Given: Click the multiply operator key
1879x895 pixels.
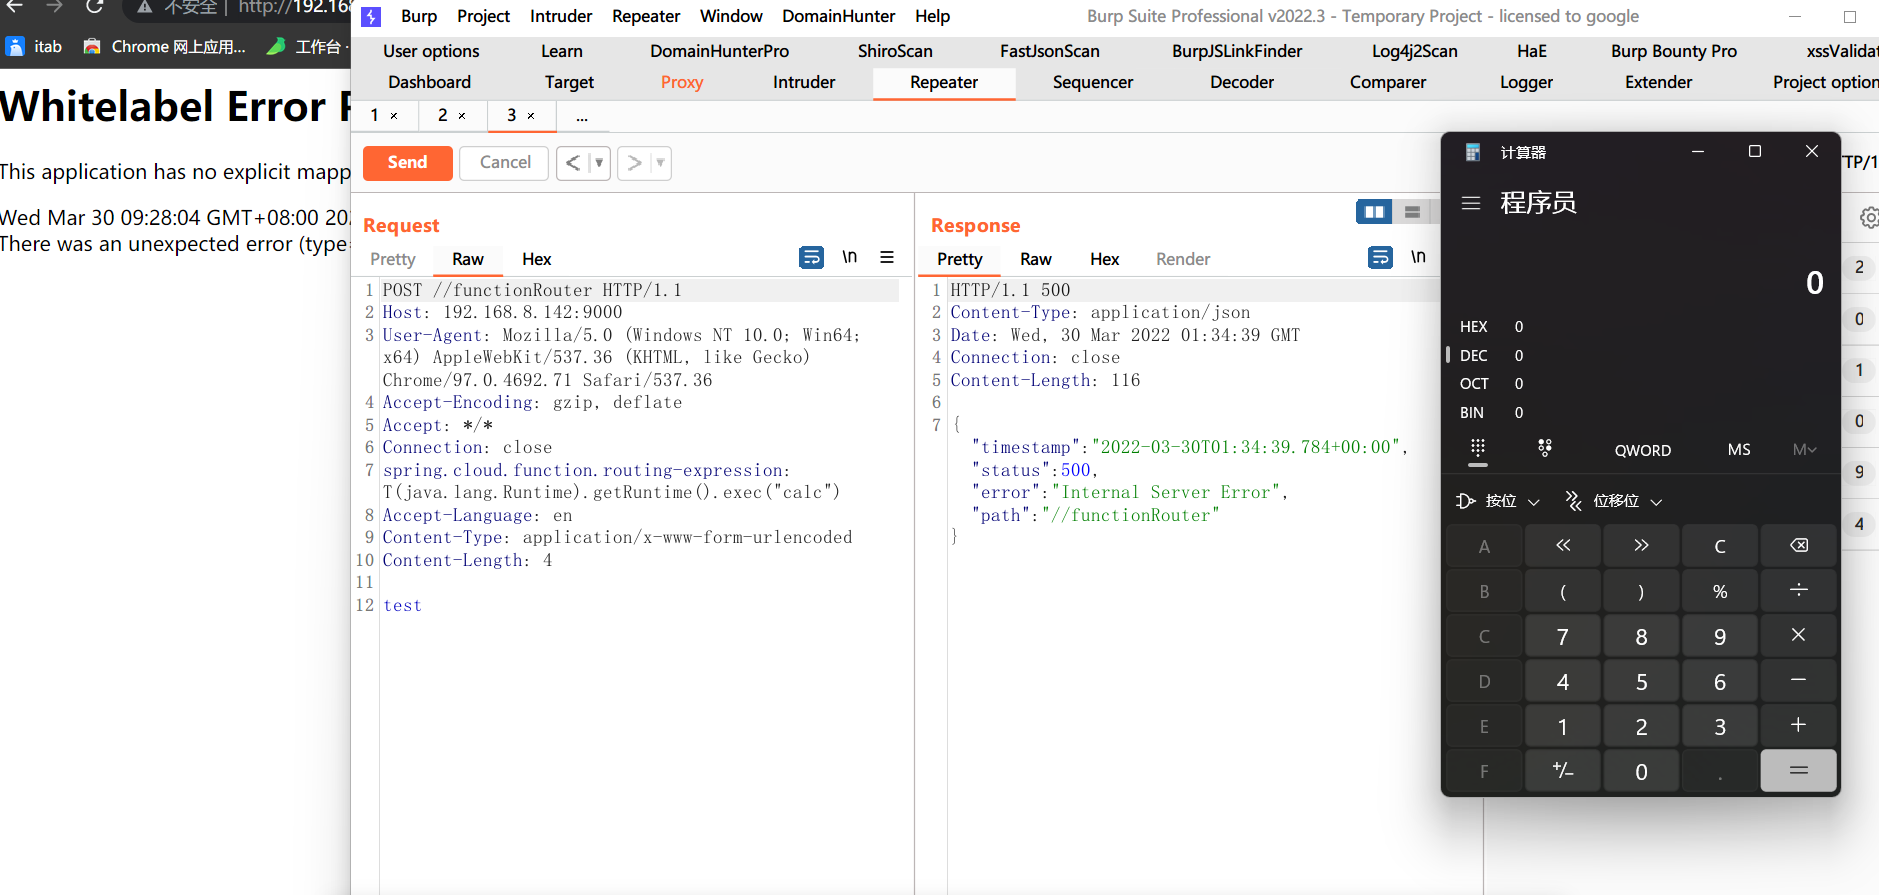Looking at the screenshot, I should (1798, 636).
